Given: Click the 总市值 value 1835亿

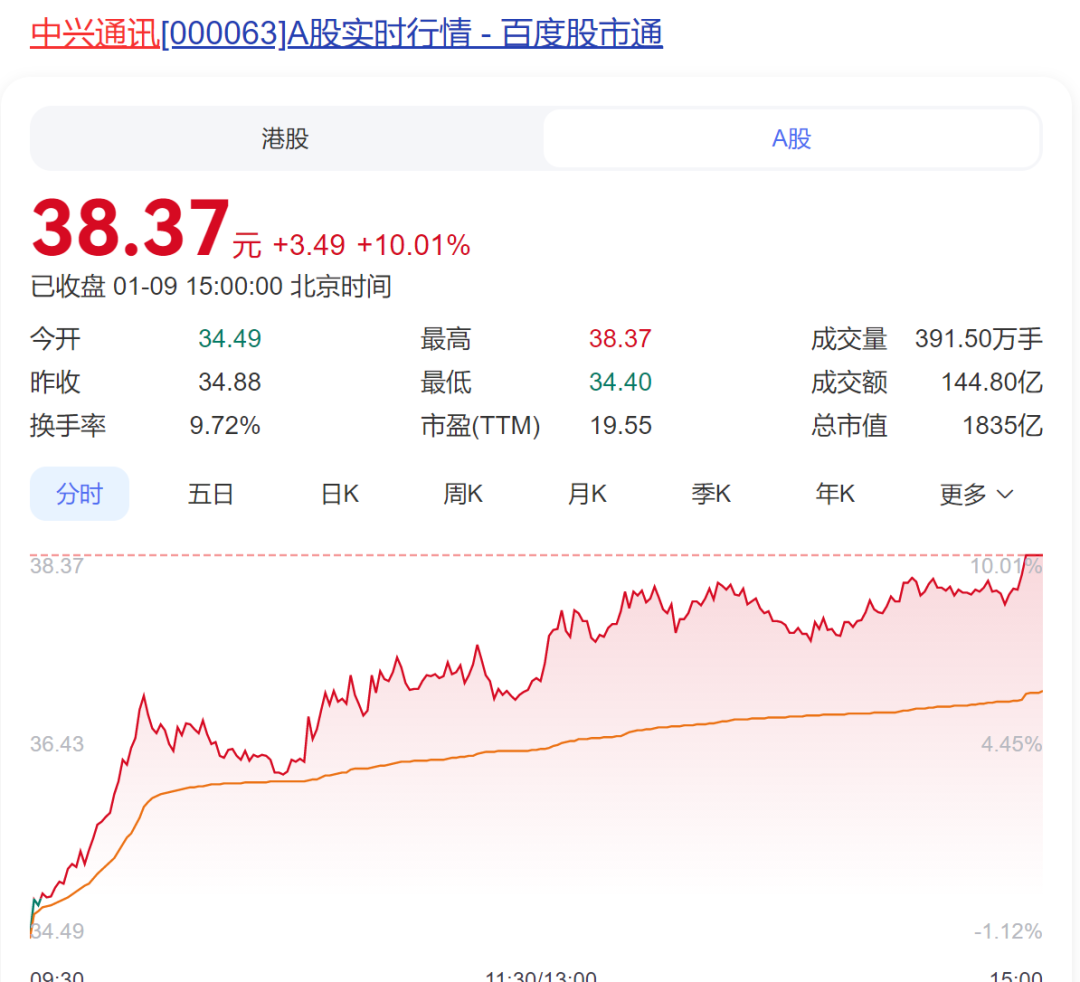Looking at the screenshot, I should click(1002, 426).
